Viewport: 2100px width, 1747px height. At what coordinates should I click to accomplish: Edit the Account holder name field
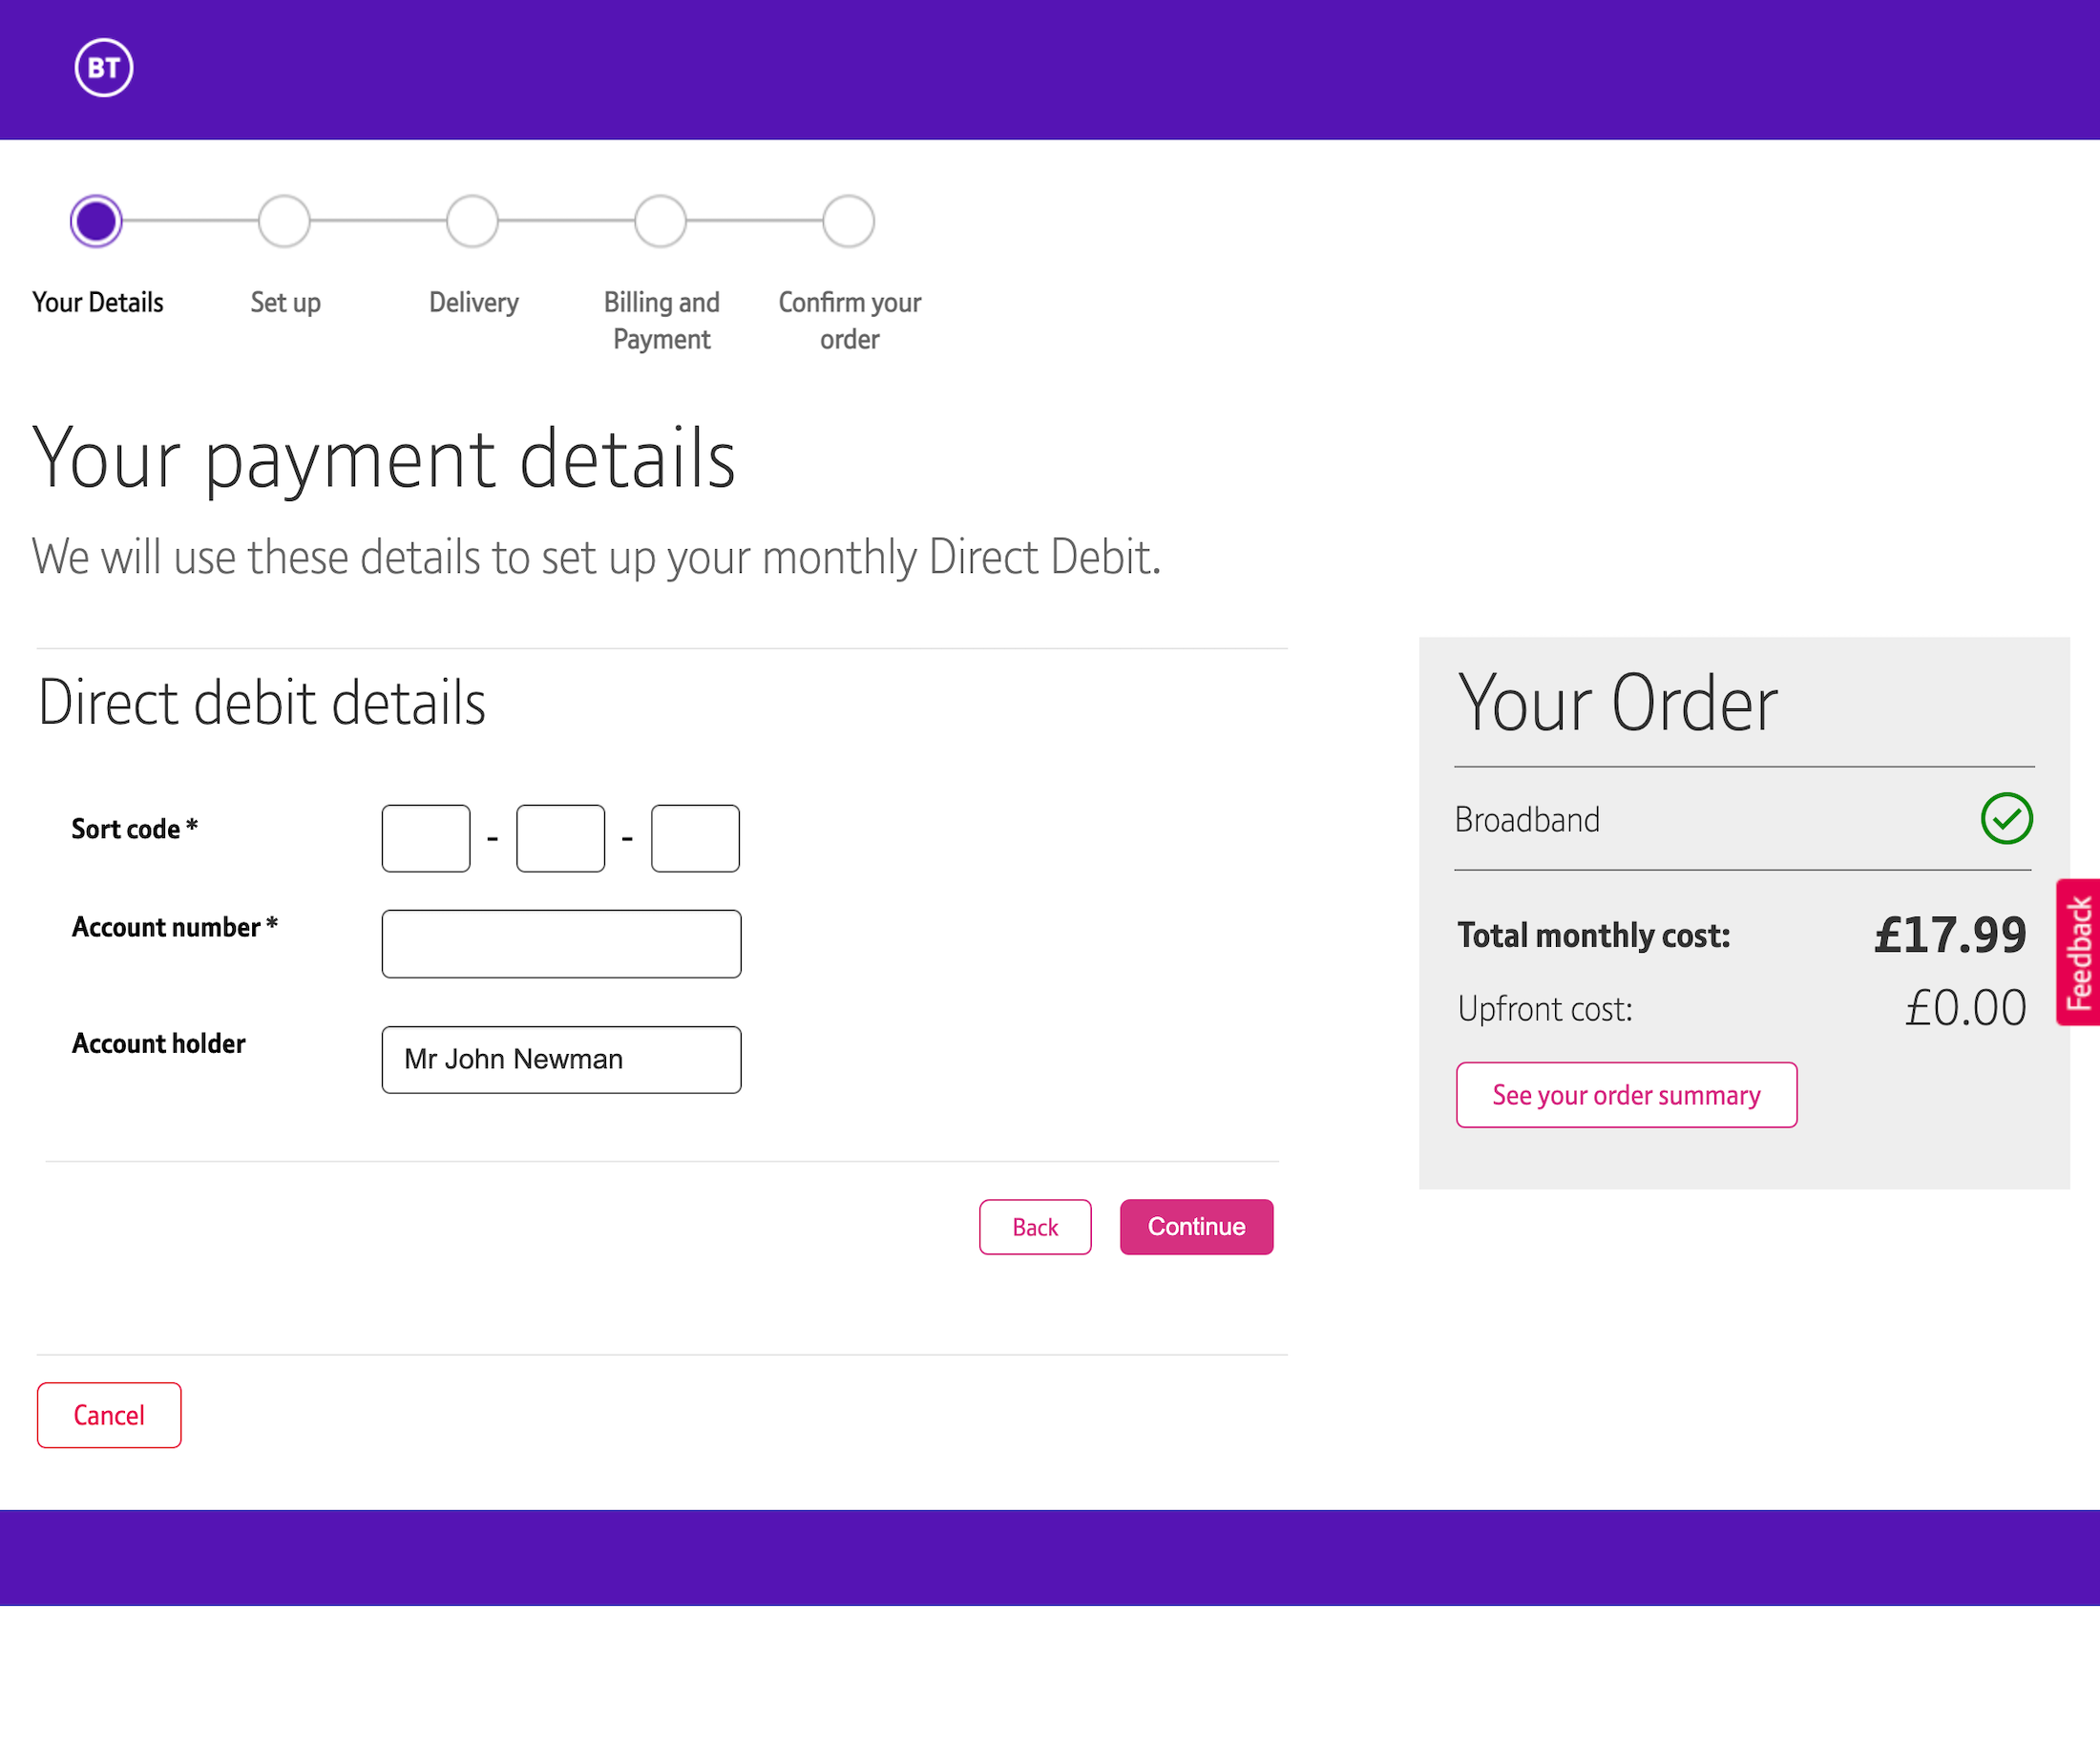[561, 1060]
